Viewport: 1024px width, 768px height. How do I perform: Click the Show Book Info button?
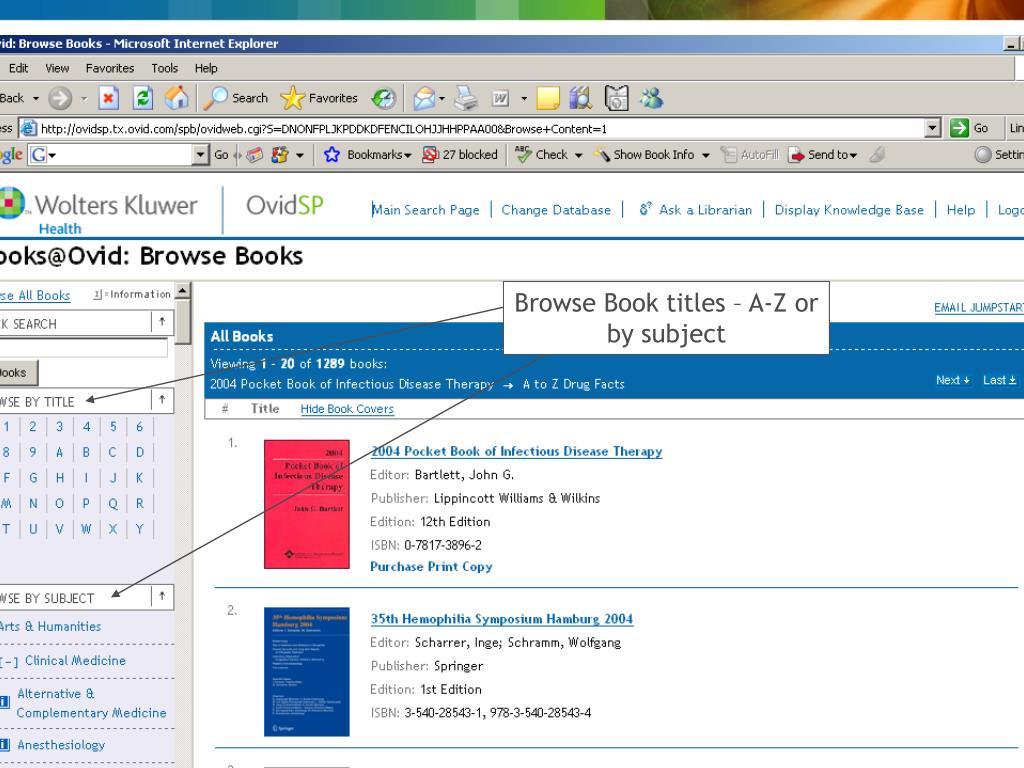(645, 155)
